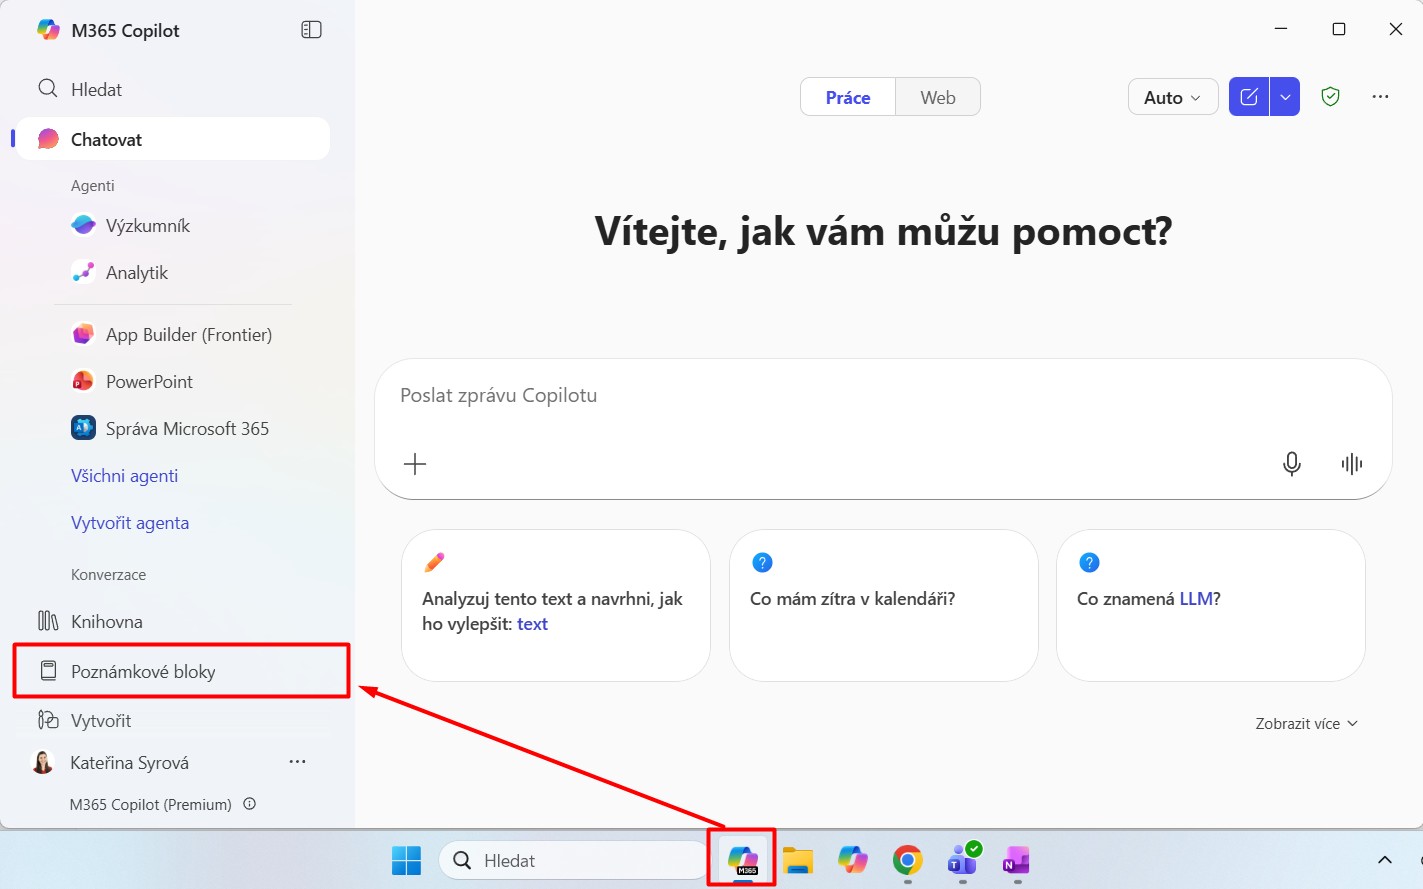
Task: Open more options next to Kateřina Syrová
Action: [297, 762]
